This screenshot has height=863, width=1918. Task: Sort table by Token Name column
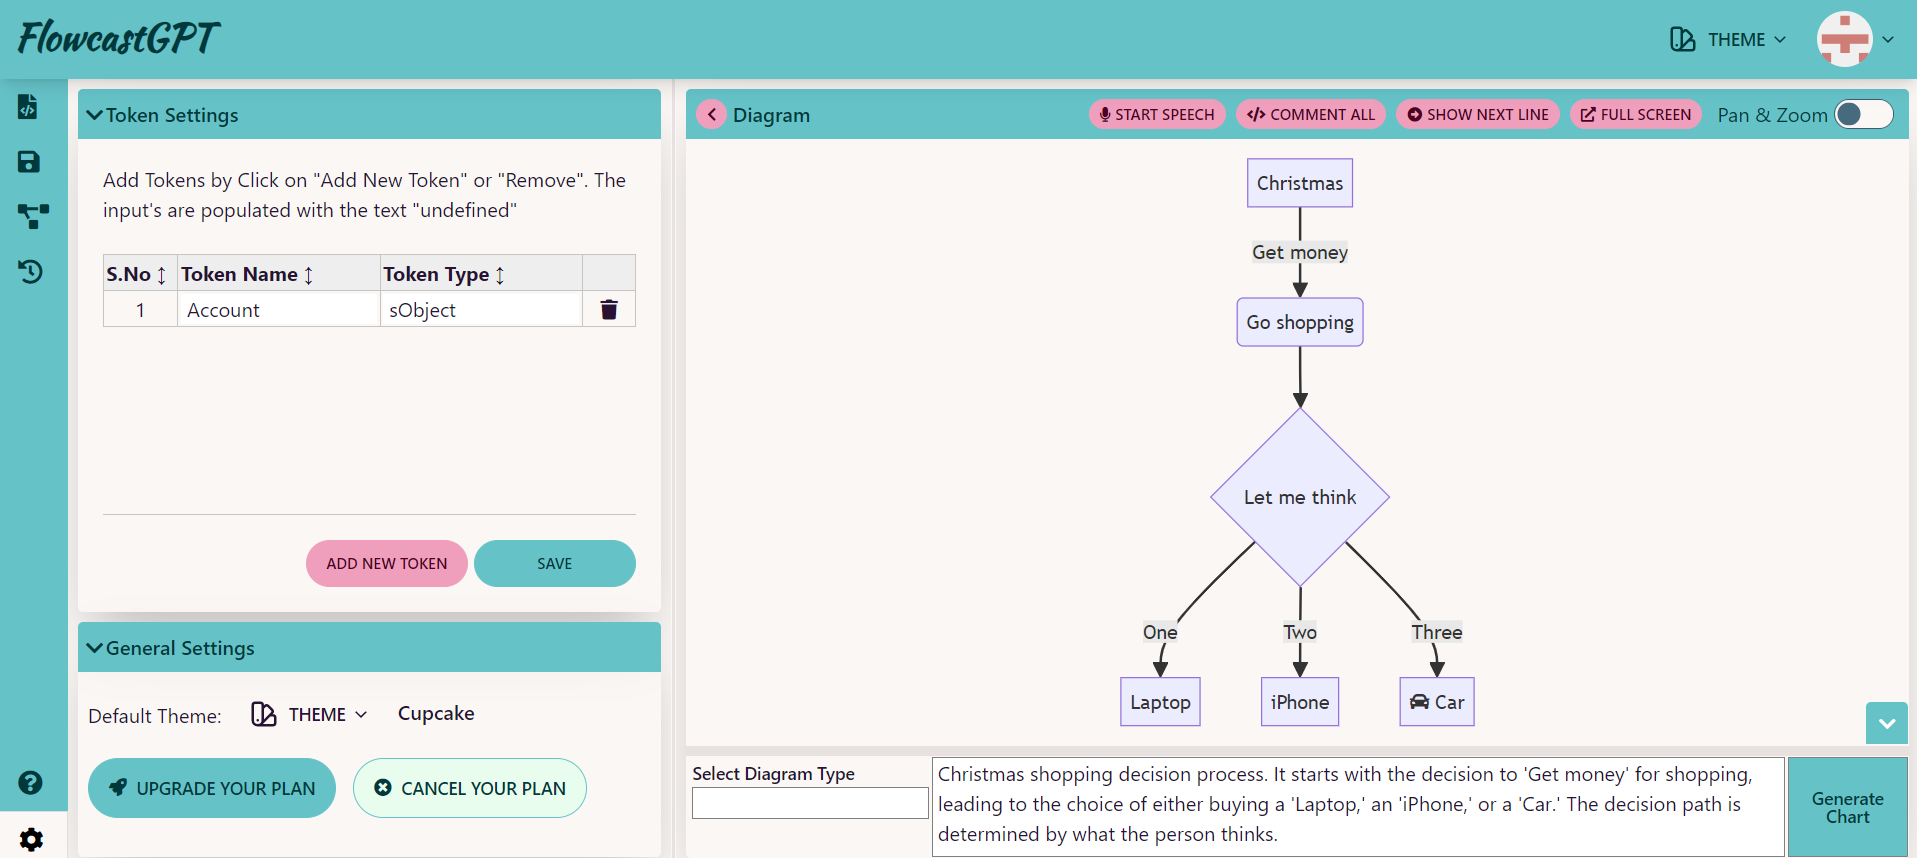point(308,275)
